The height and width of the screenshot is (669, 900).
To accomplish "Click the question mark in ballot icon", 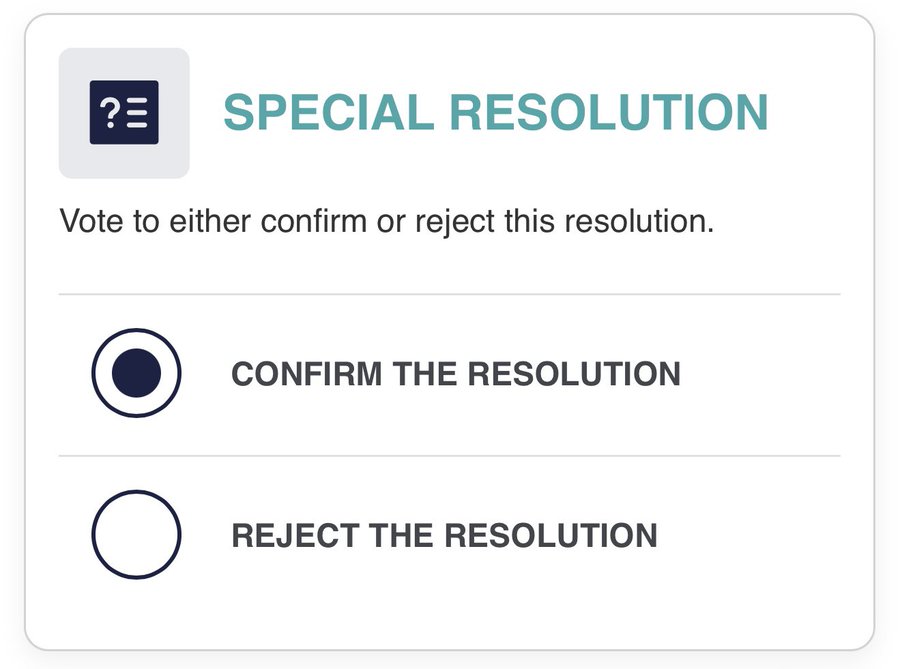I will 108,112.
